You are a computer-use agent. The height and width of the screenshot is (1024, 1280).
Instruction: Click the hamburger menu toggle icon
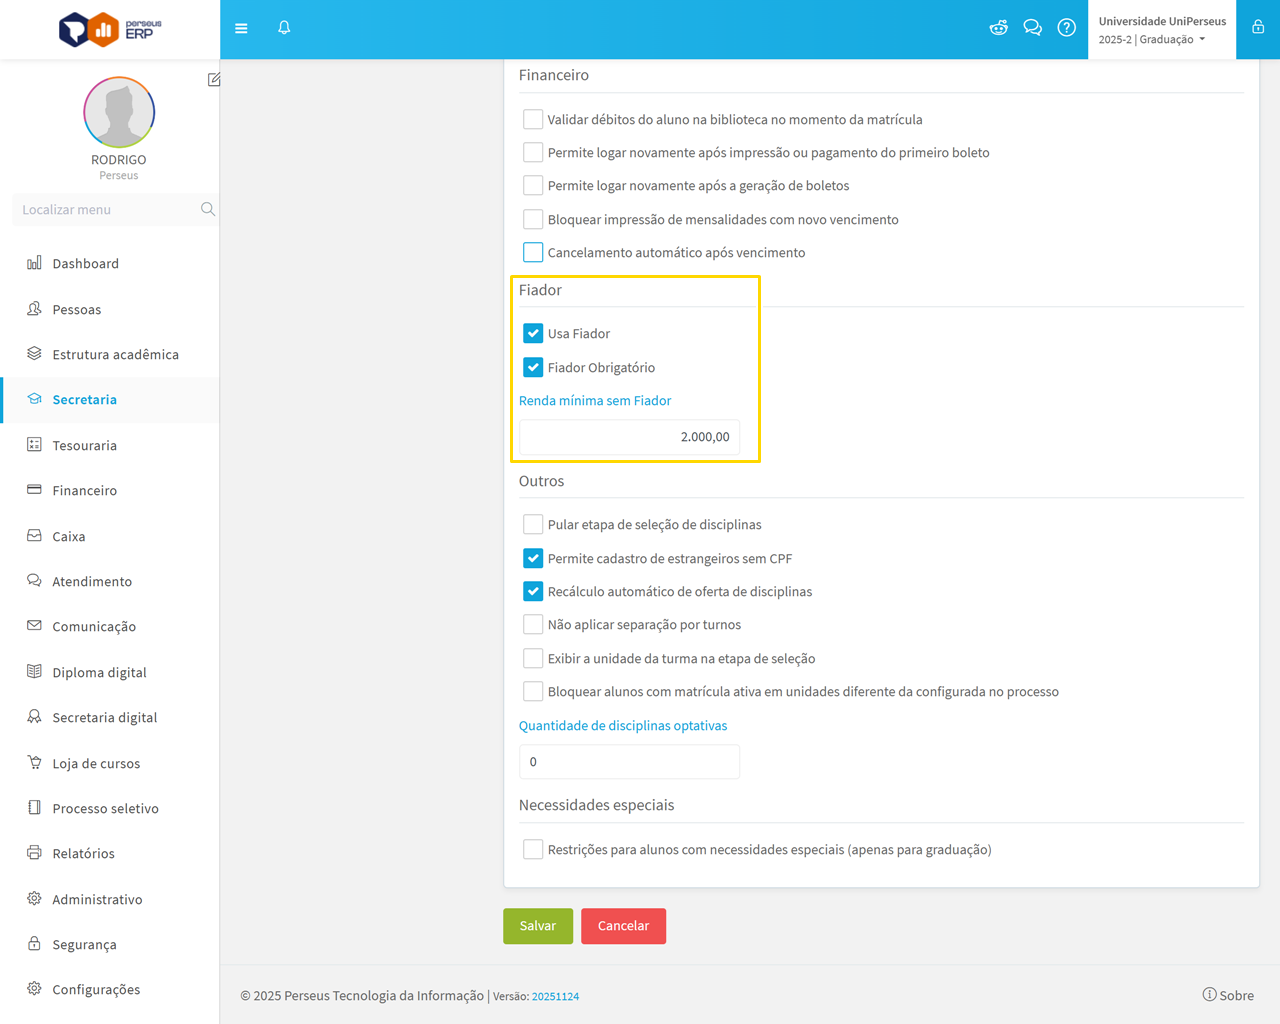tap(241, 28)
